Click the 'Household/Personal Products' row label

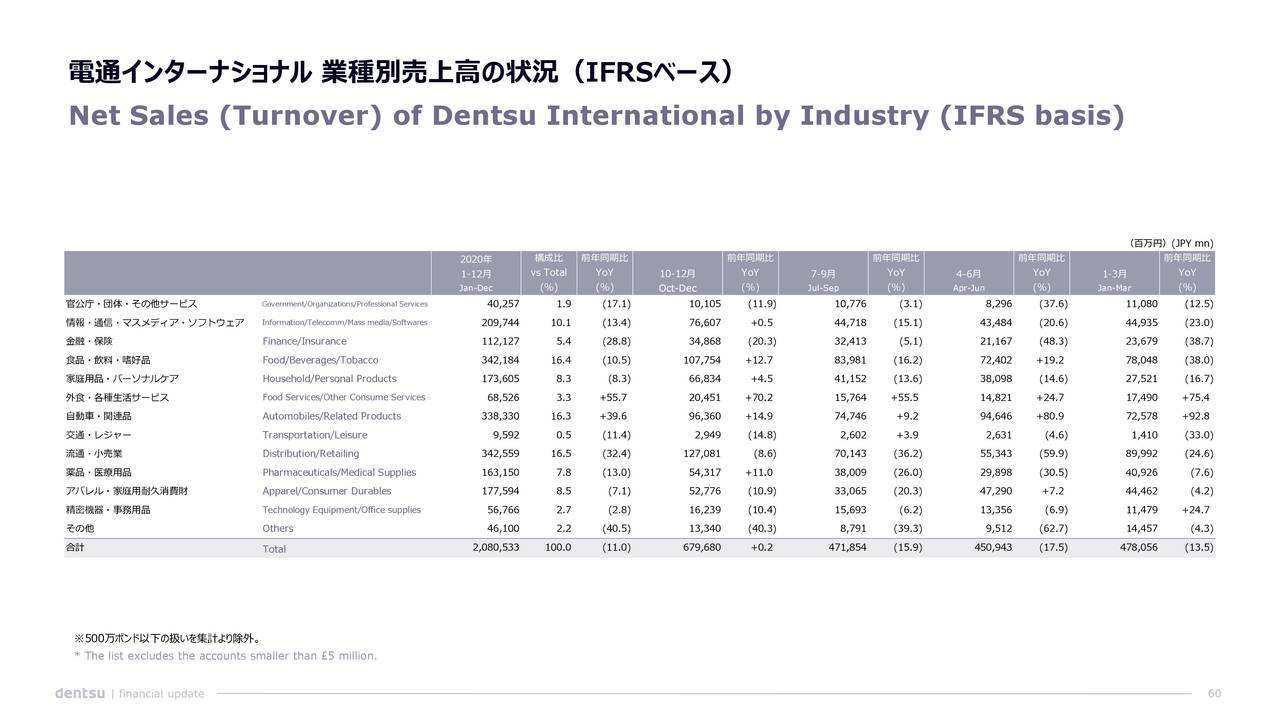[329, 379]
